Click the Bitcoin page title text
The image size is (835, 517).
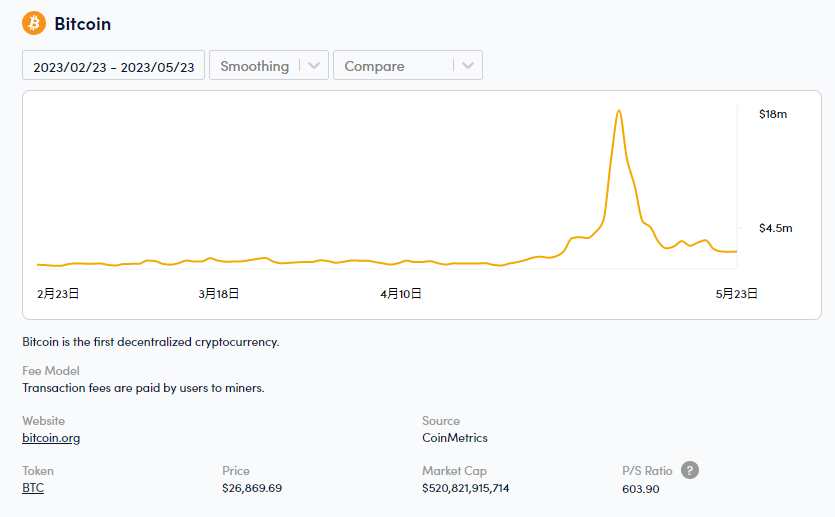pos(83,24)
